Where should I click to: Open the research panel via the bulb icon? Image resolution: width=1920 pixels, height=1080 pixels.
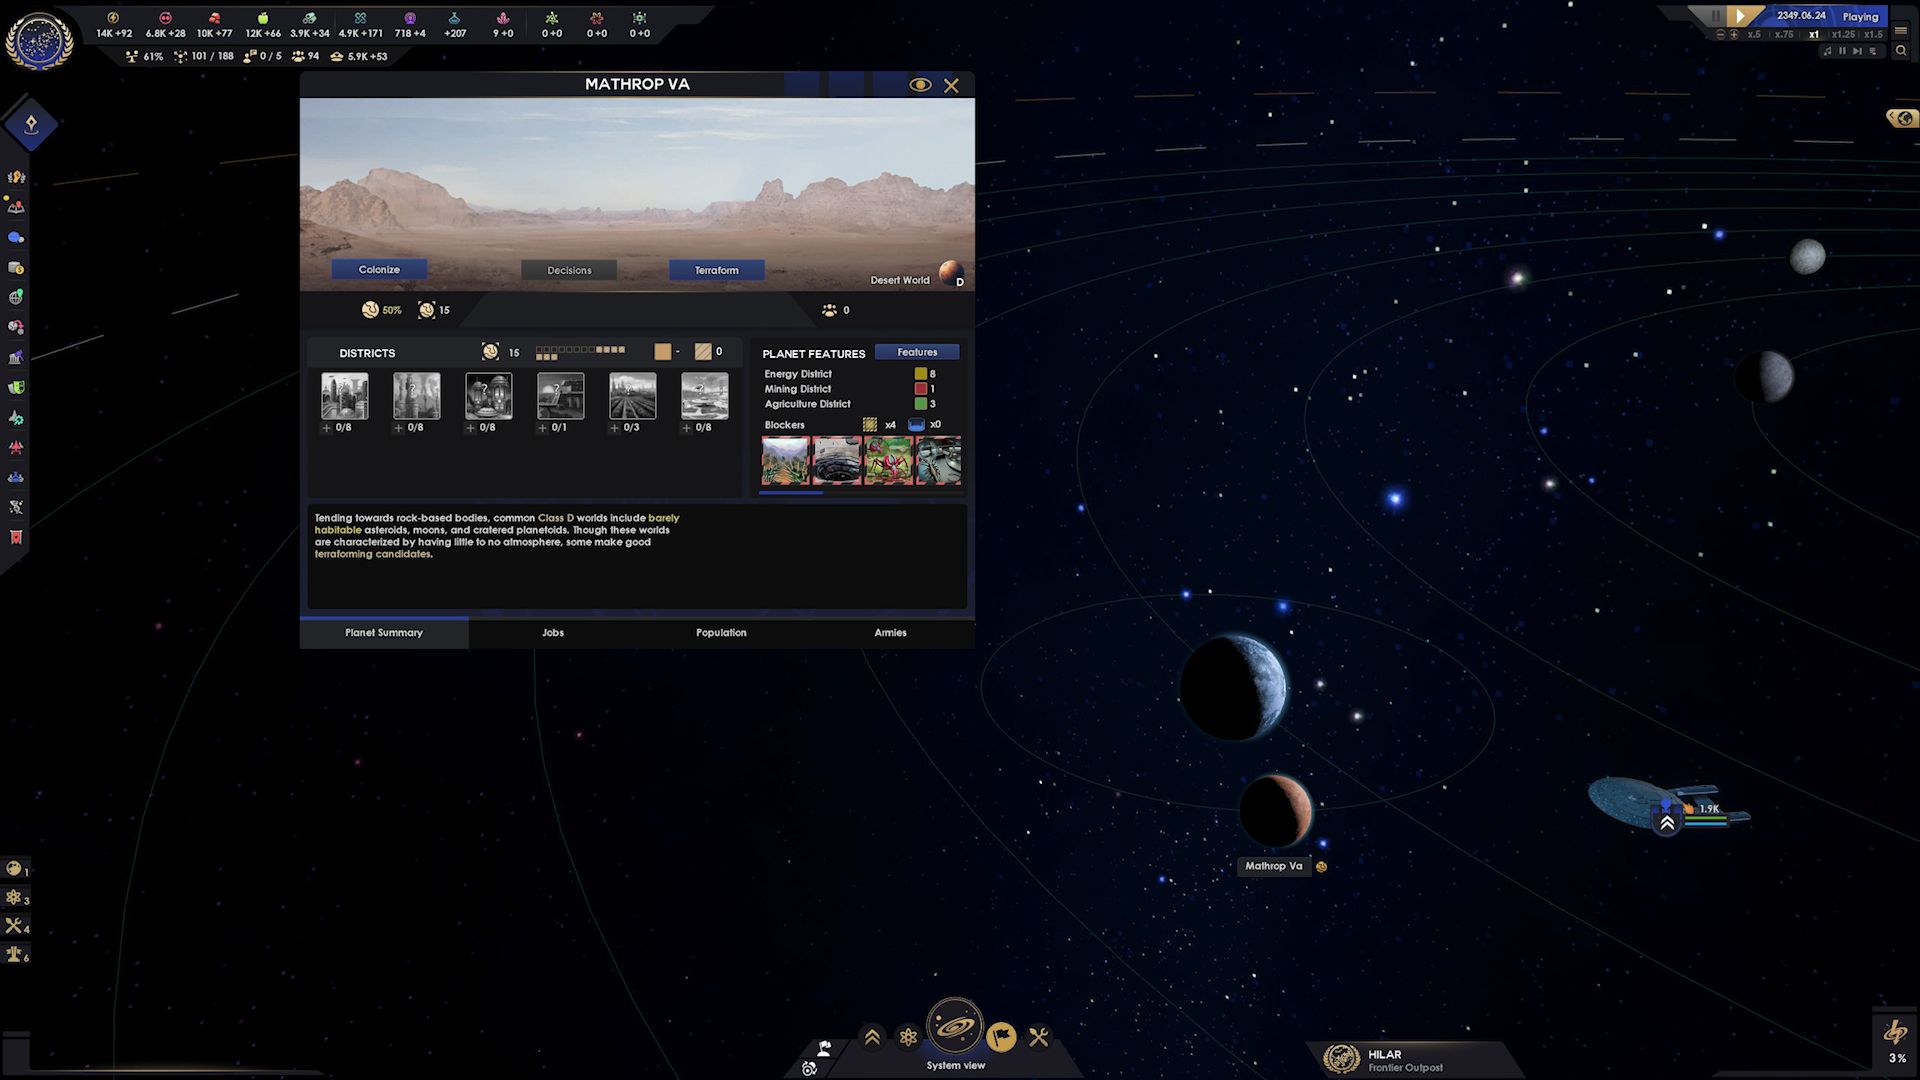pyautogui.click(x=15, y=176)
